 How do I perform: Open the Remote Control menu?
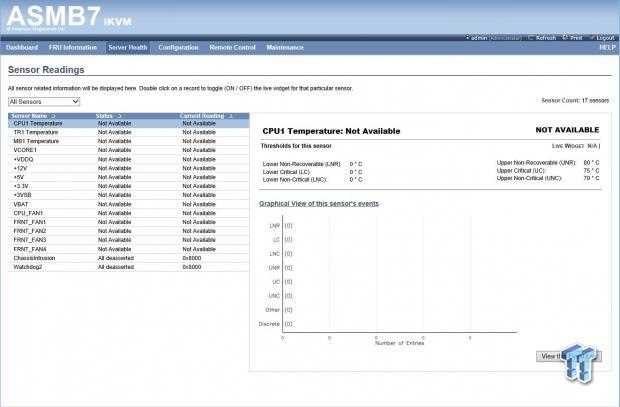click(x=232, y=47)
